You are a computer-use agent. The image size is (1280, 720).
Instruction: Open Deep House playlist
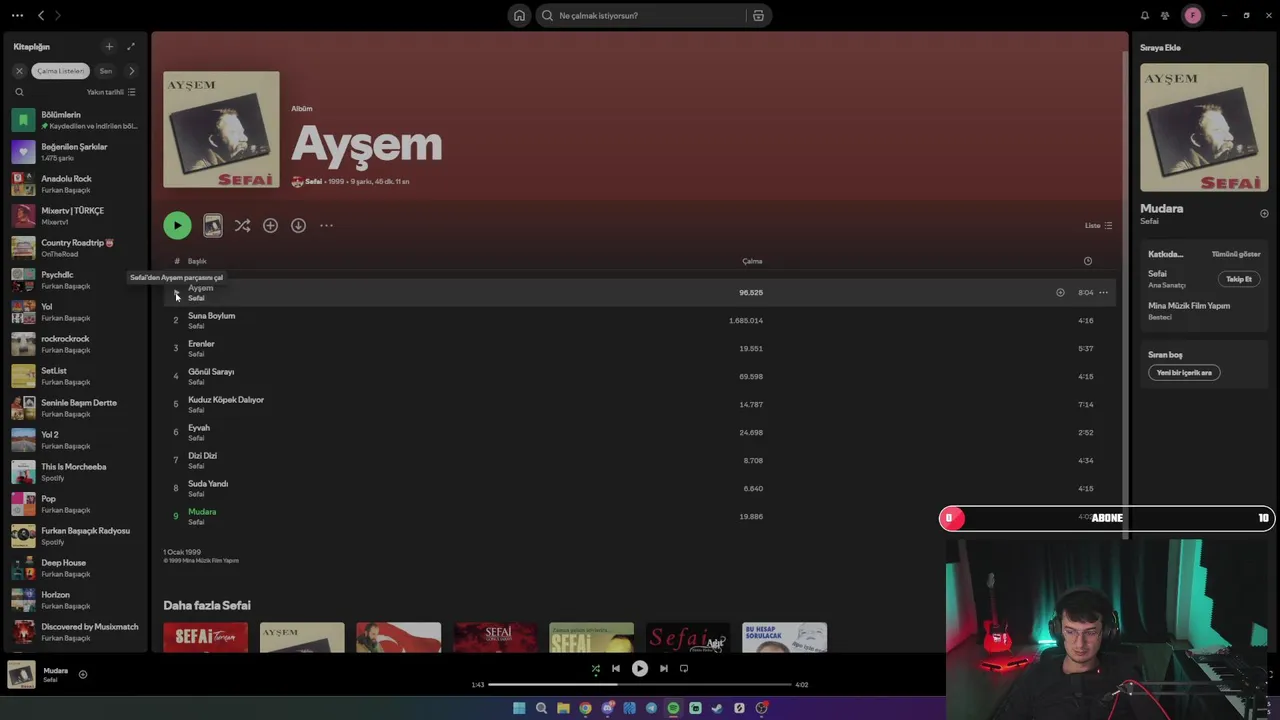(x=74, y=568)
